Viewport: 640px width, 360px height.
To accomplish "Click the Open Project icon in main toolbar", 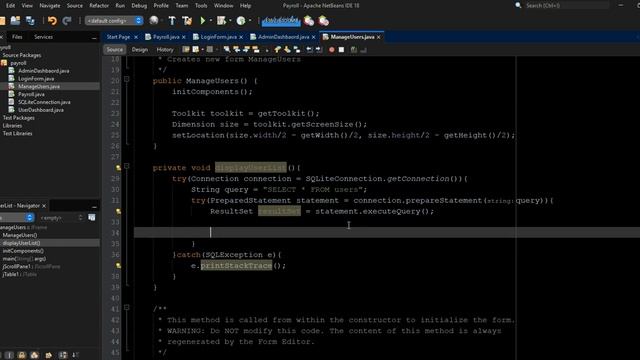I will tap(16, 21).
